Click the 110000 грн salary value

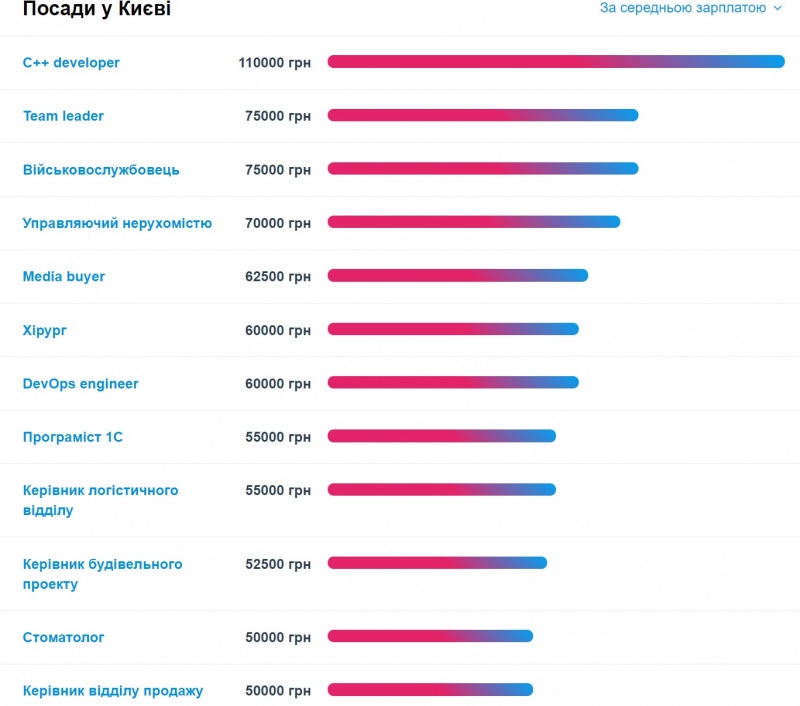(x=274, y=62)
